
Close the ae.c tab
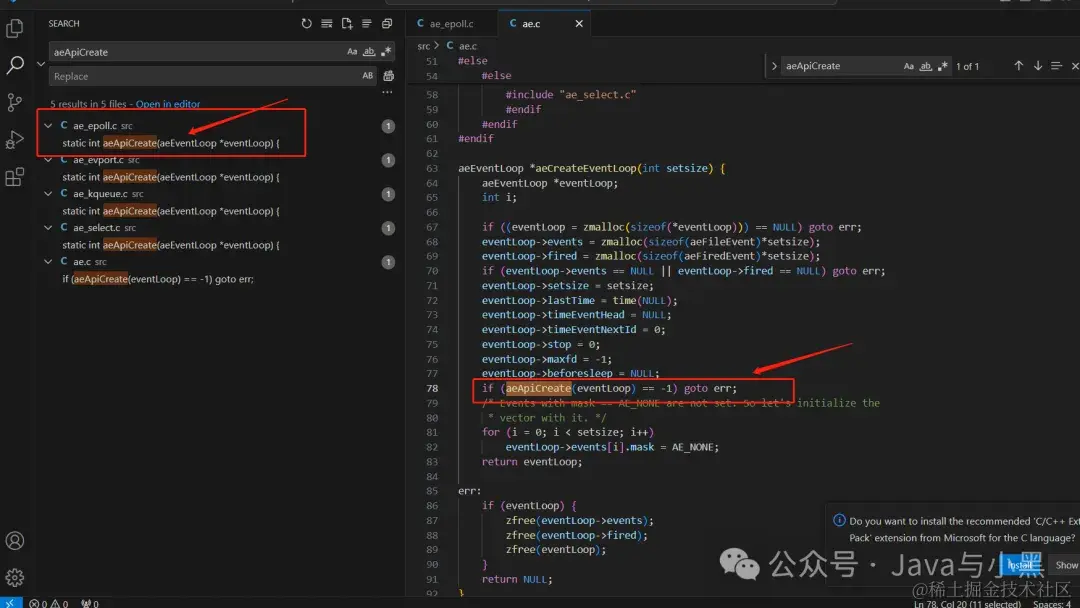pyautogui.click(x=579, y=23)
